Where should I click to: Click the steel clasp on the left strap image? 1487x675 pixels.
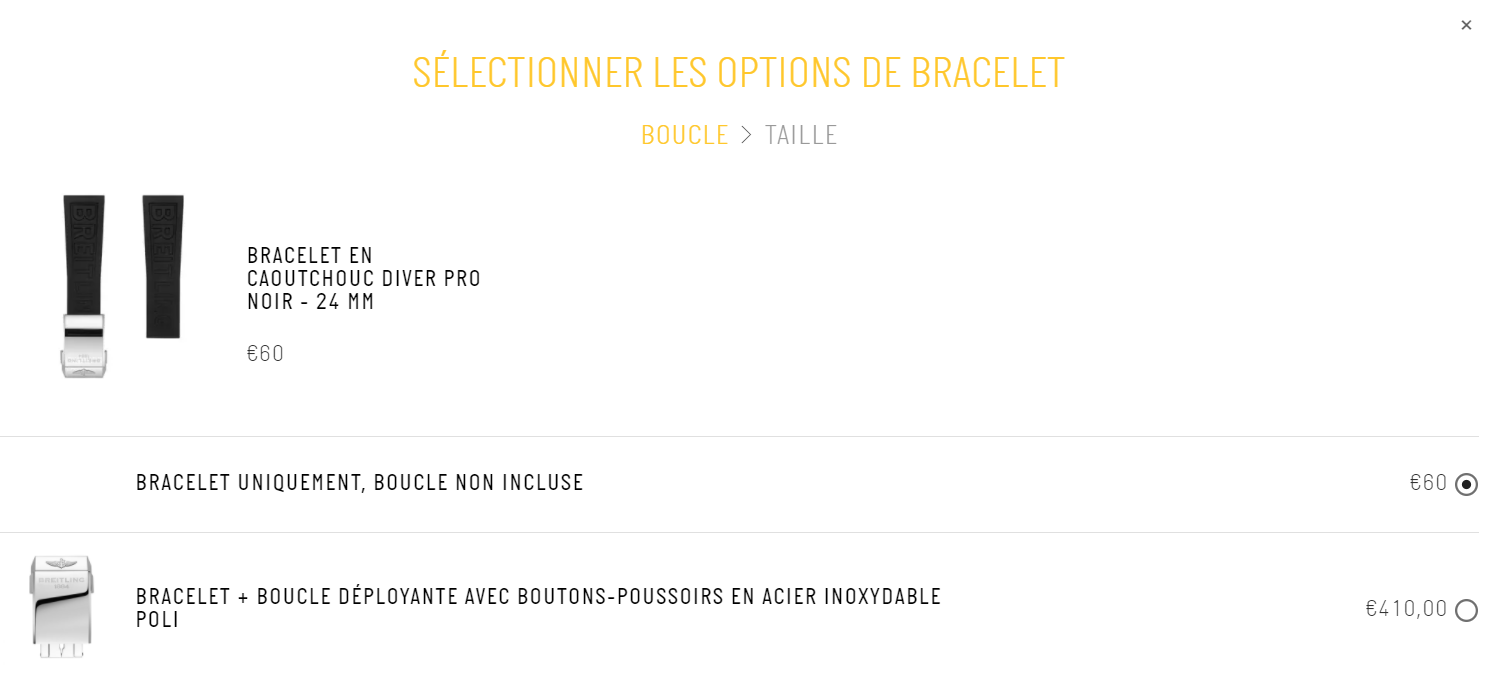pos(84,346)
